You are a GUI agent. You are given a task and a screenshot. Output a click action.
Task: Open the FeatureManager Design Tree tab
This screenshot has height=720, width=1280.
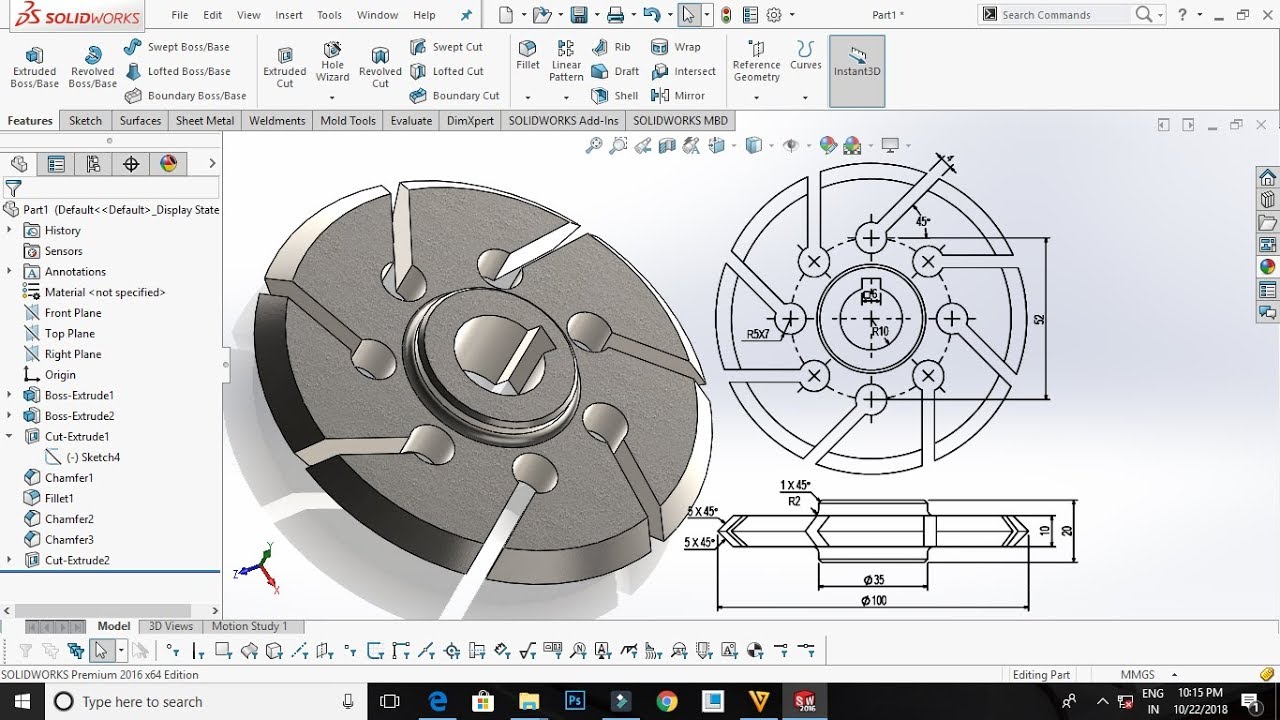coord(18,164)
